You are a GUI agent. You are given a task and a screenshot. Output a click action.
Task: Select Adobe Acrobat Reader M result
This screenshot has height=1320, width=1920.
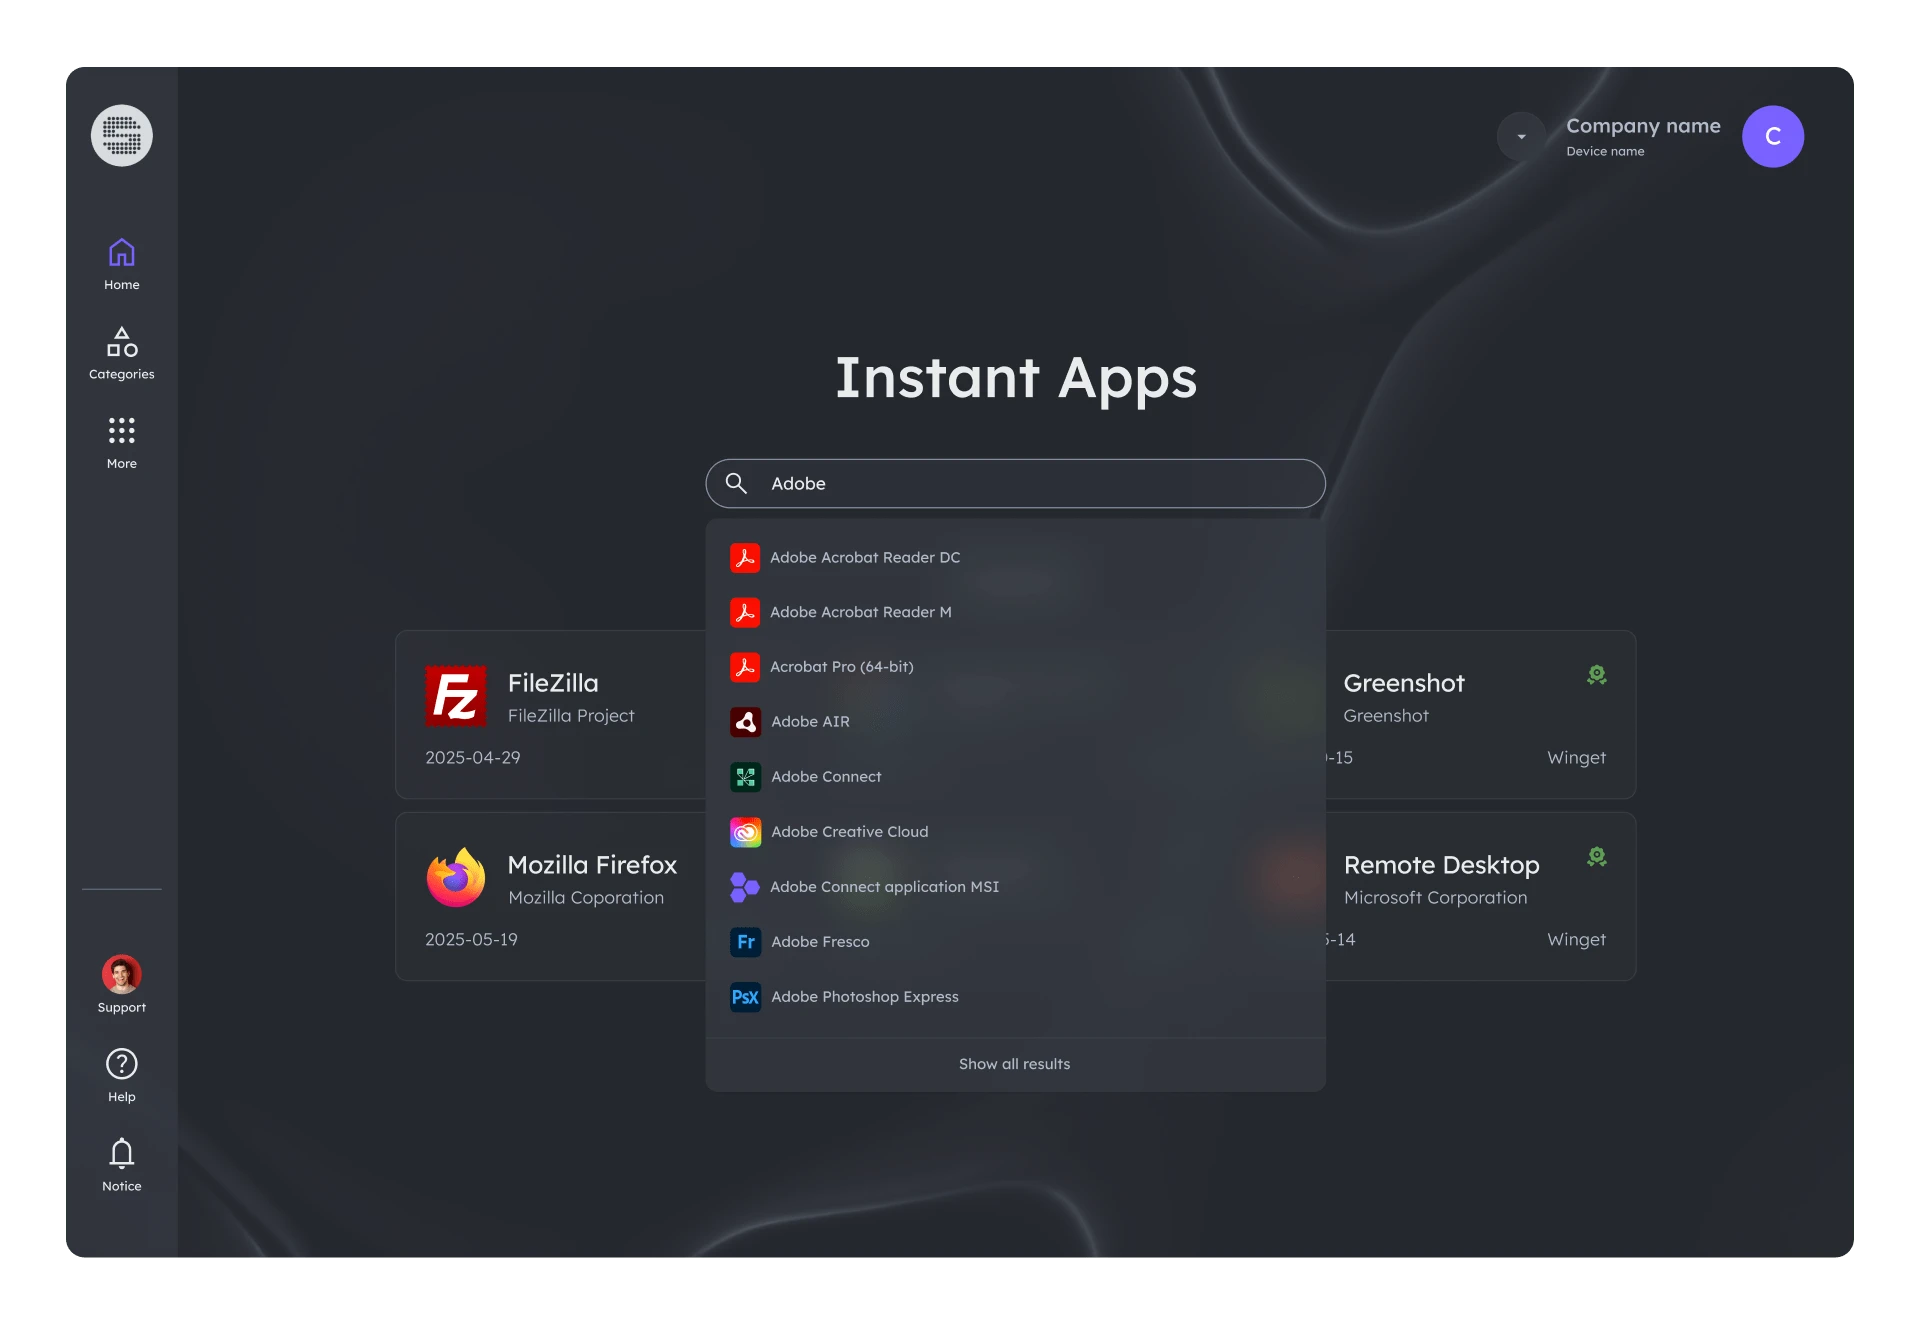coord(1016,612)
